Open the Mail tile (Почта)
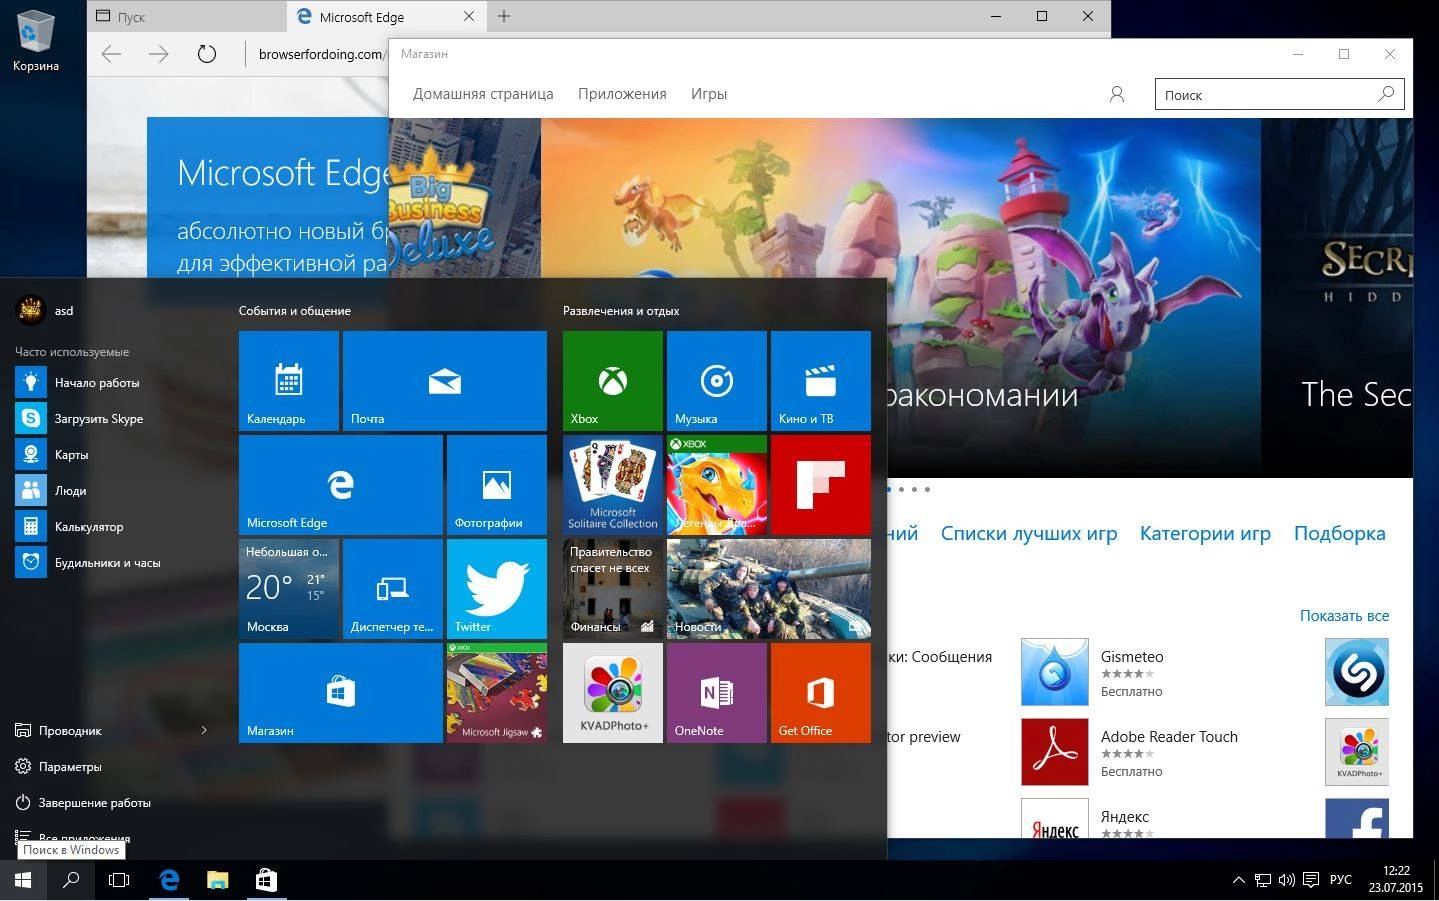 point(445,381)
